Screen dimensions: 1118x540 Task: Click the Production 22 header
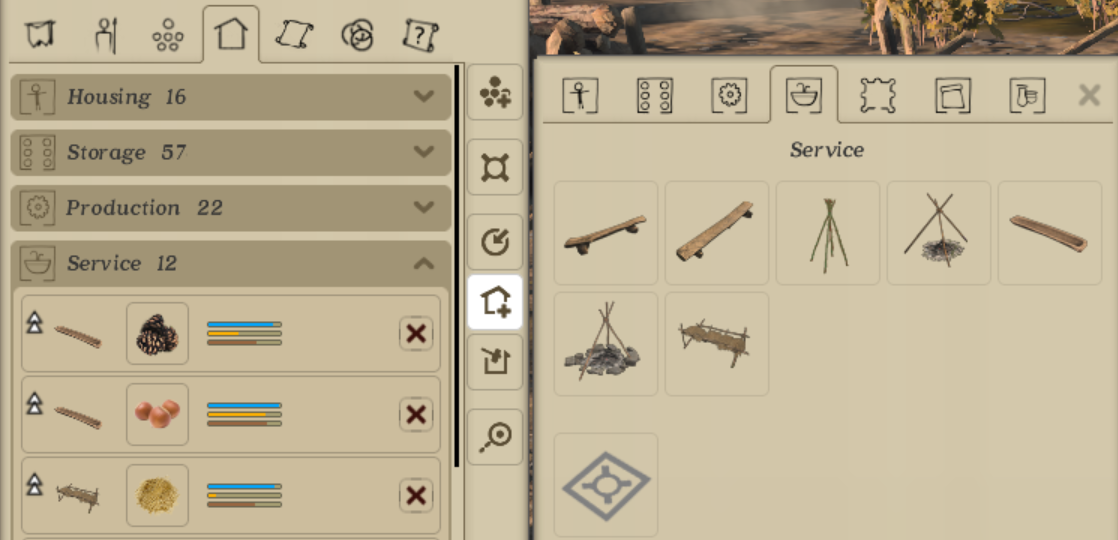tap(231, 208)
